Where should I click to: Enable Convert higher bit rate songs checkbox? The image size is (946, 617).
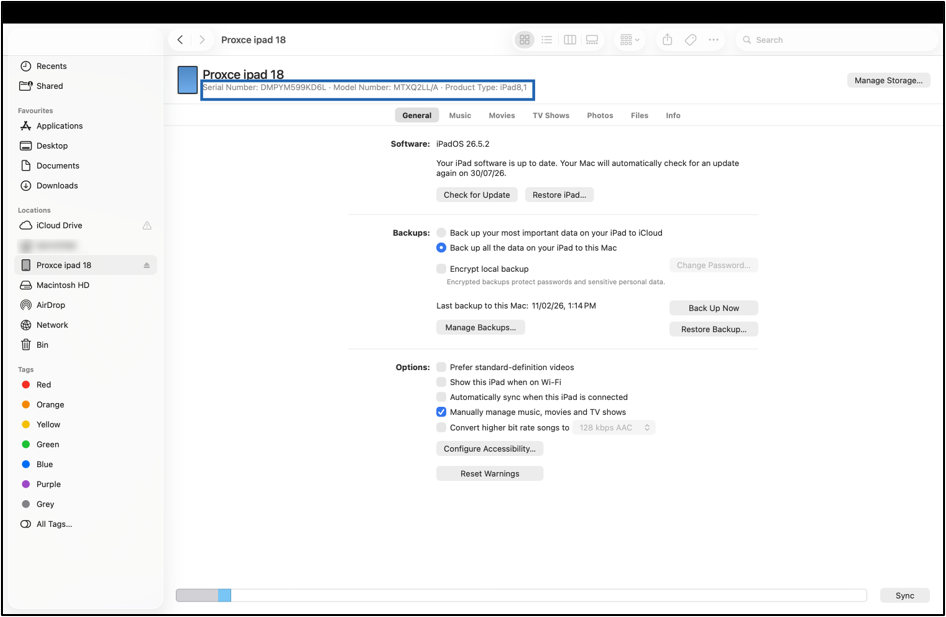[x=441, y=428]
